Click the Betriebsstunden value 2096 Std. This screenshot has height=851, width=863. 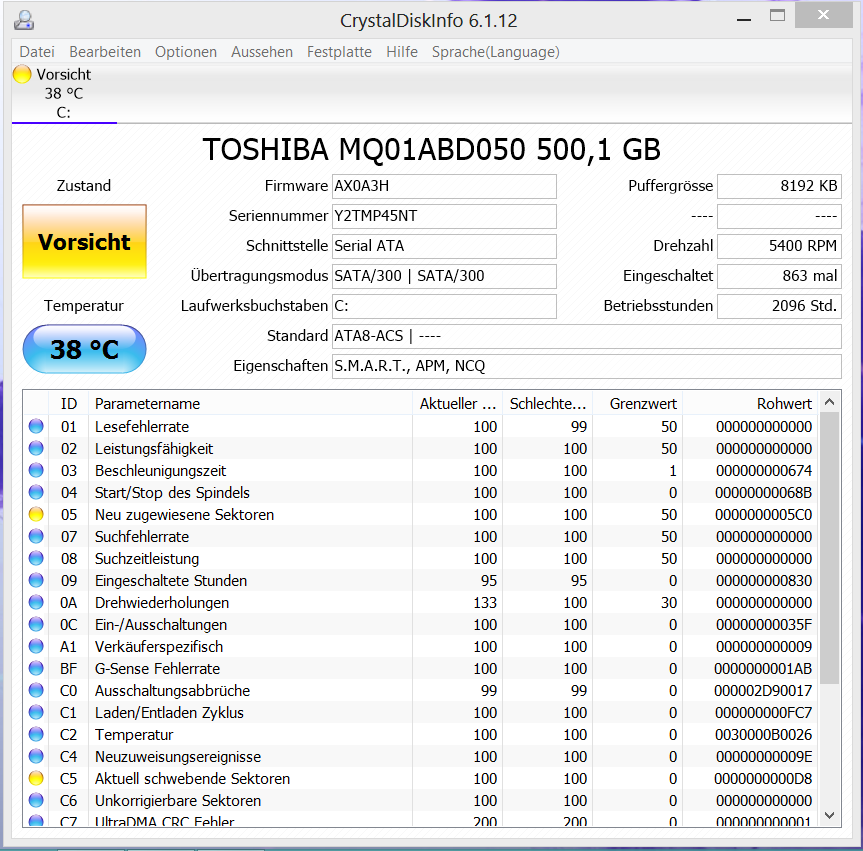pyautogui.click(x=779, y=306)
